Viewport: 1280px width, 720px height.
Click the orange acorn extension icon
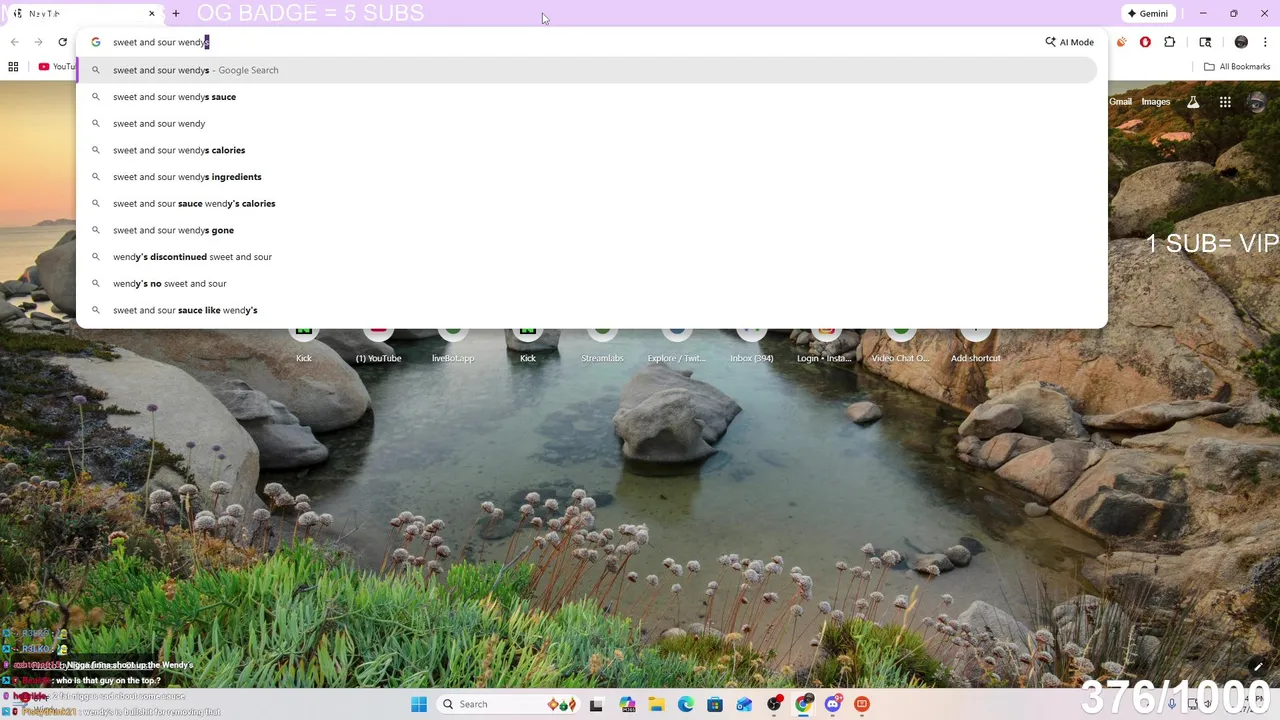click(1121, 42)
